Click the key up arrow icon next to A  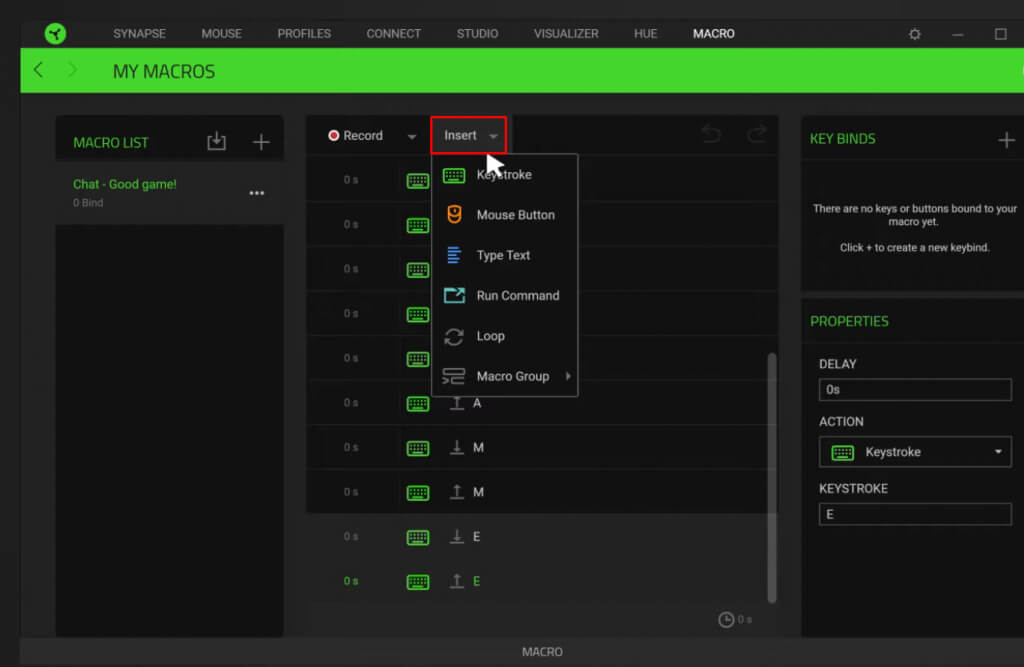pyautogui.click(x=457, y=403)
